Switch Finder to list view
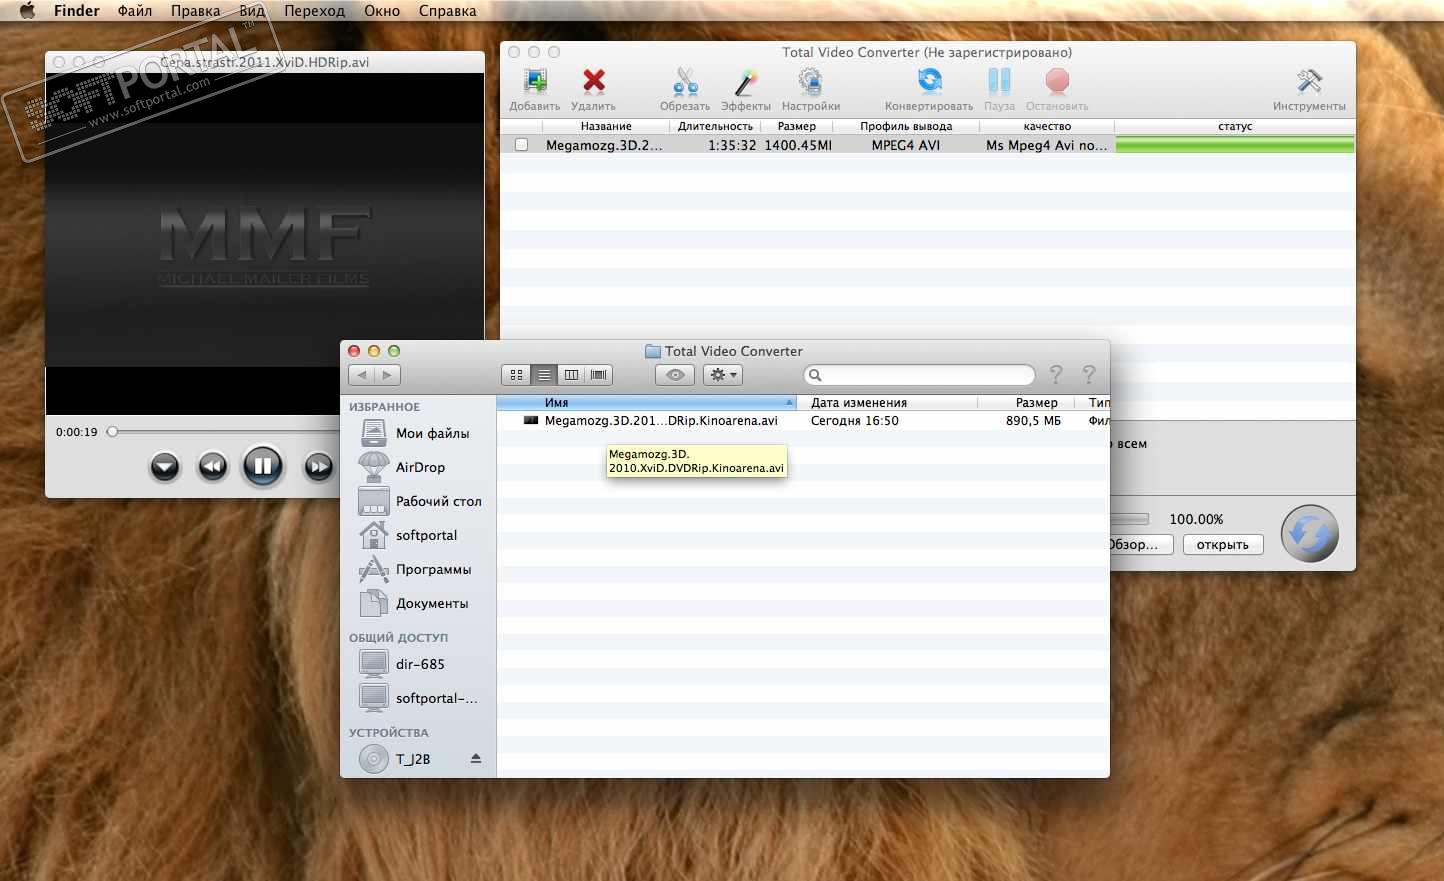 pos(544,375)
